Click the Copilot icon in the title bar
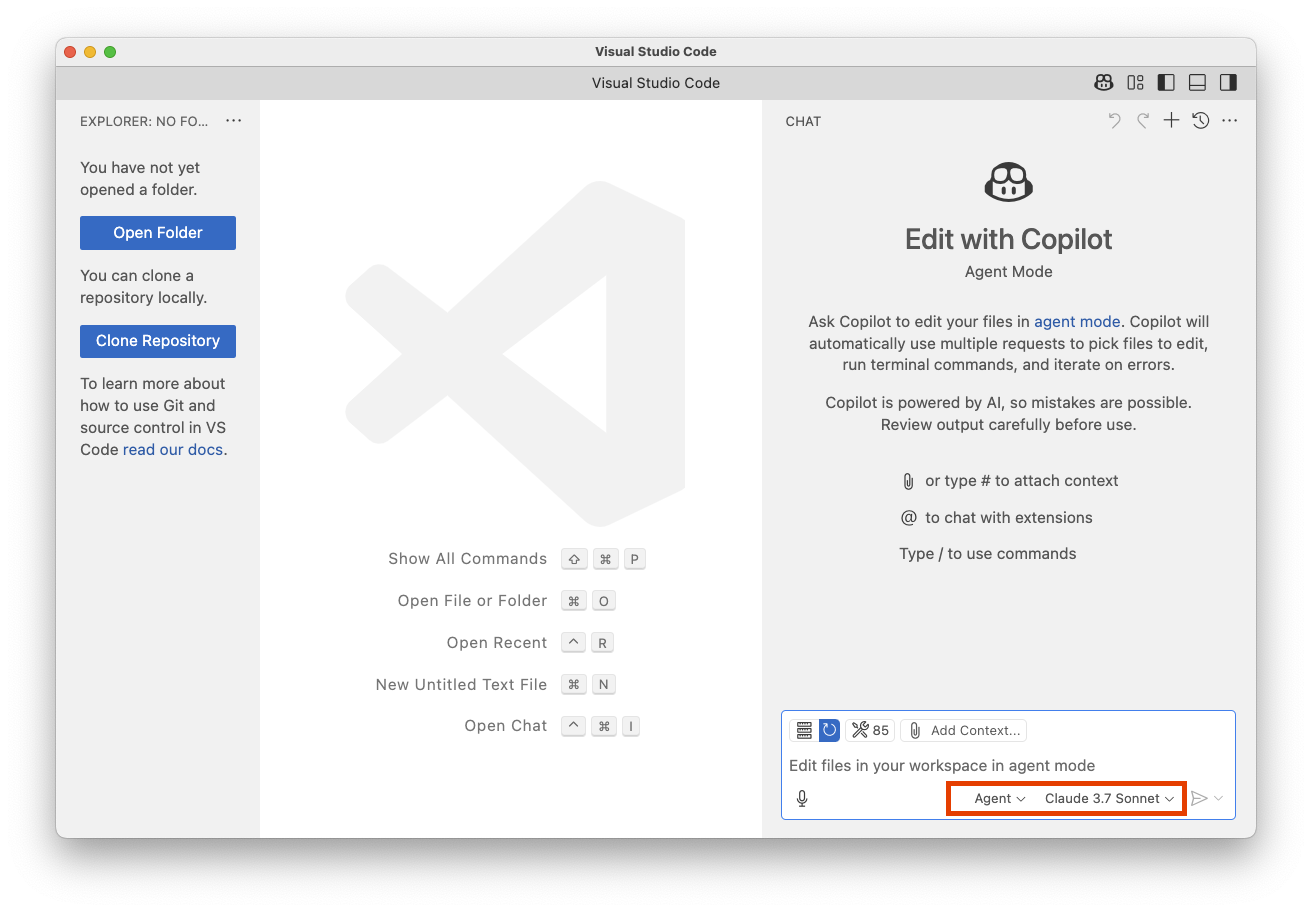1312x912 pixels. (x=1104, y=83)
